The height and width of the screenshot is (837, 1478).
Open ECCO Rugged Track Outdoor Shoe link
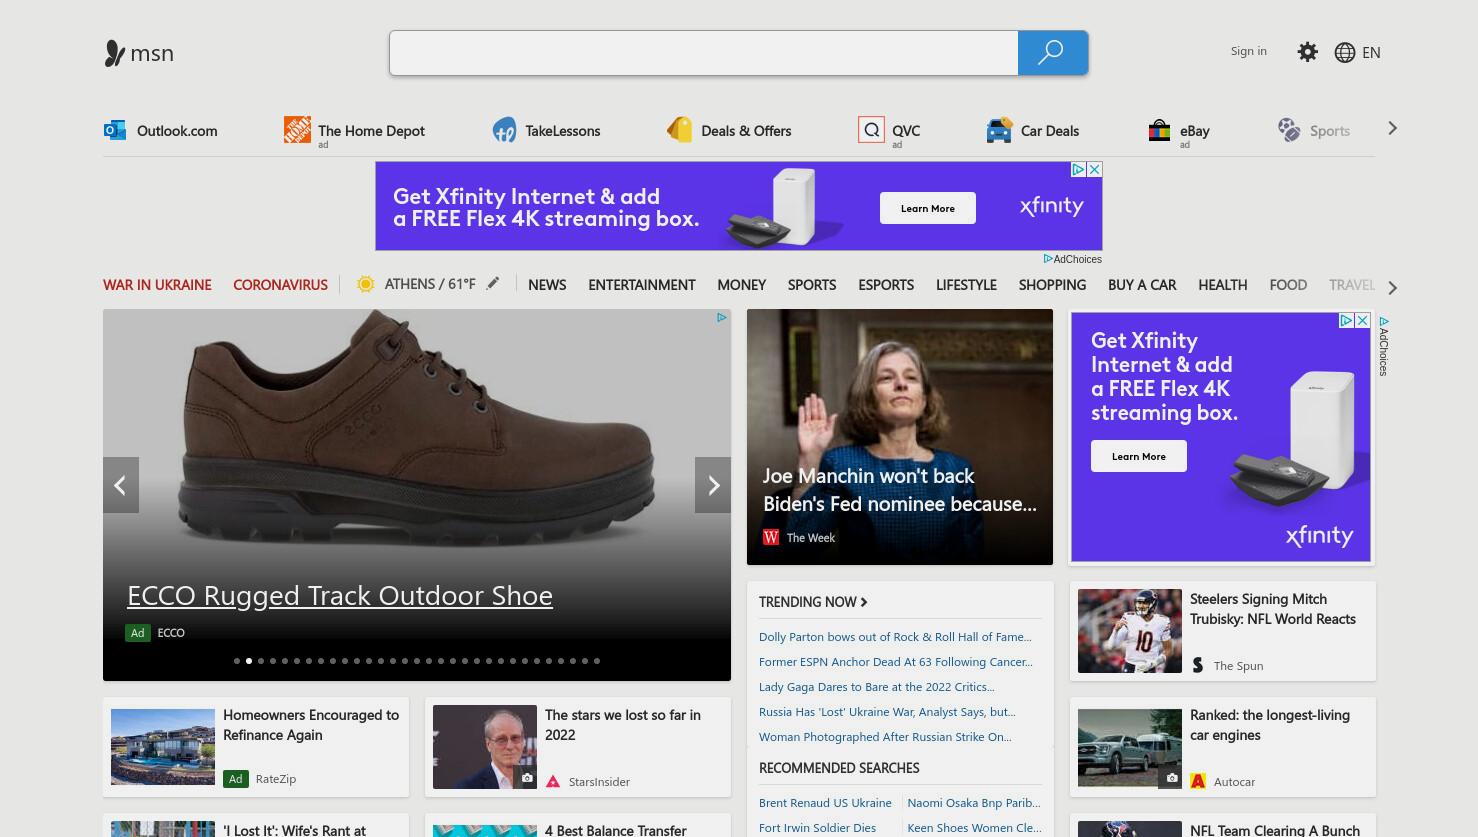(x=340, y=595)
